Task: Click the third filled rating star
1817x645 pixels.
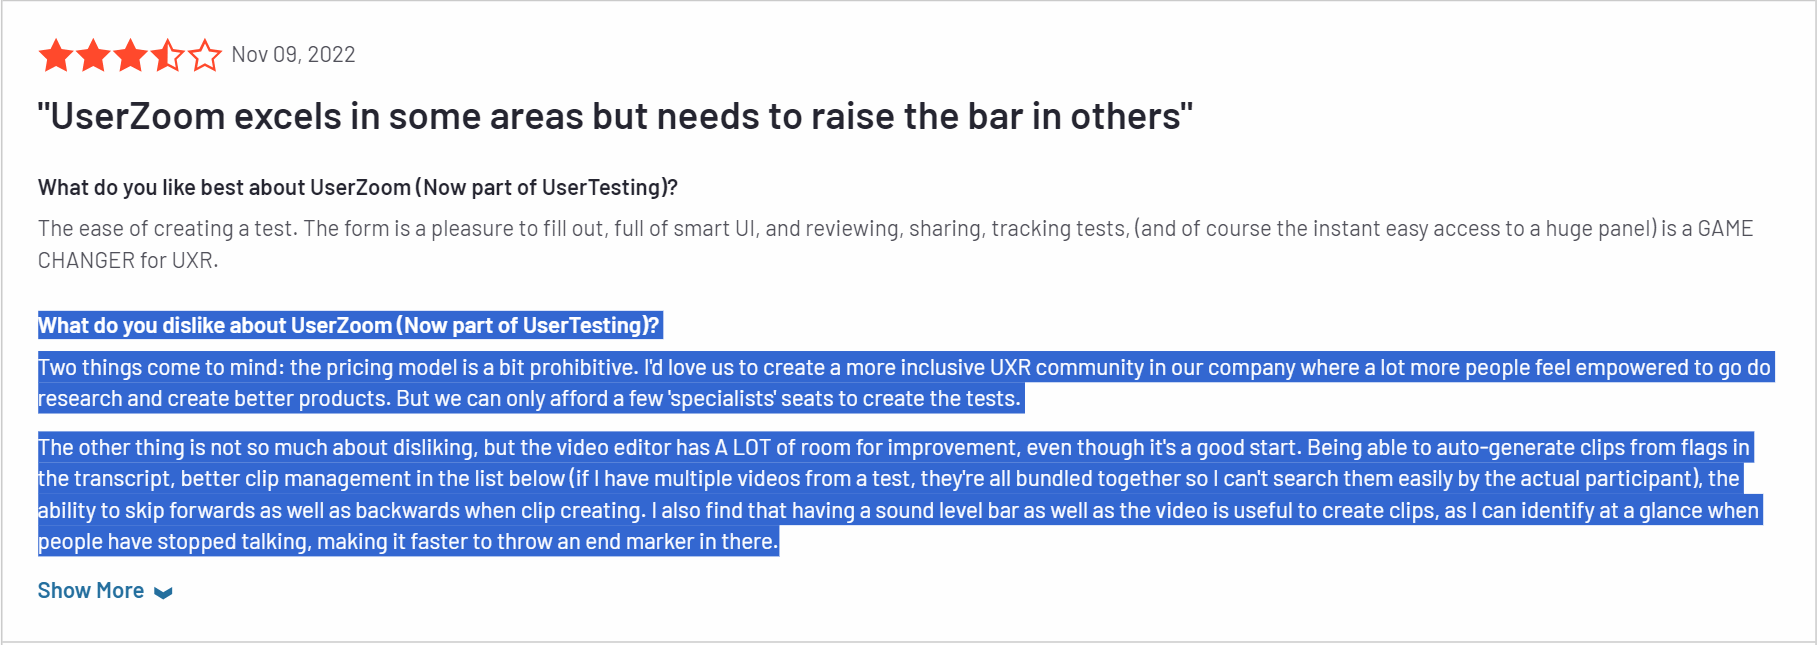Action: point(130,56)
